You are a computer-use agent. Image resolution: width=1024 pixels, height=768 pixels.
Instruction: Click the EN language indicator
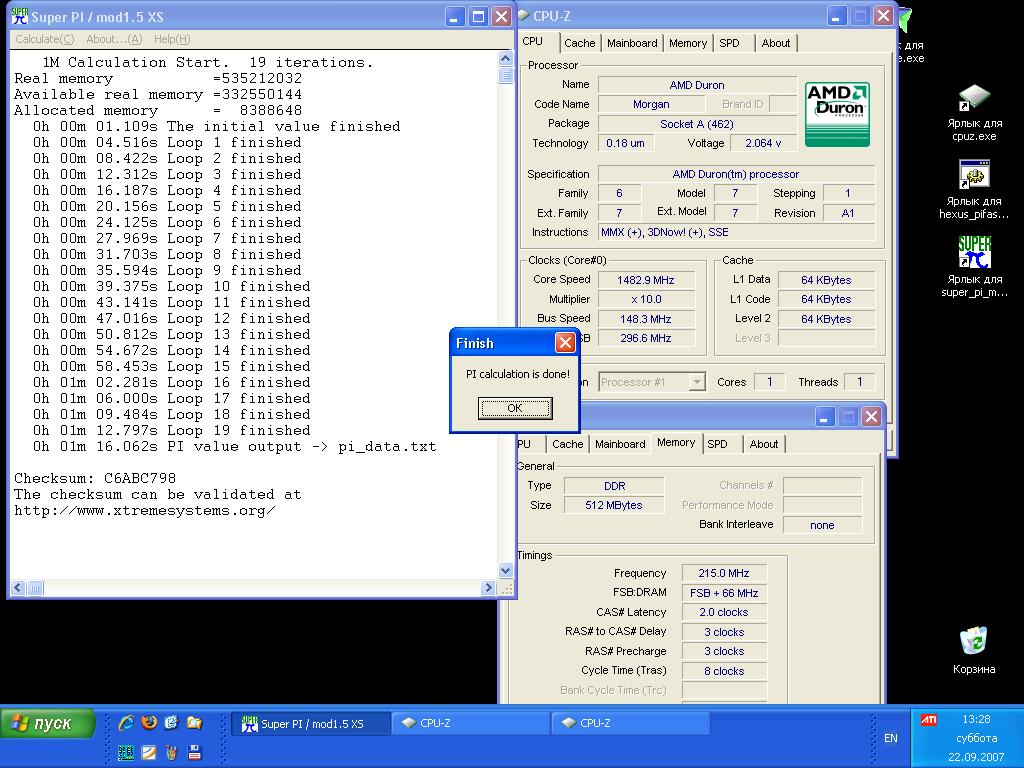[x=890, y=738]
